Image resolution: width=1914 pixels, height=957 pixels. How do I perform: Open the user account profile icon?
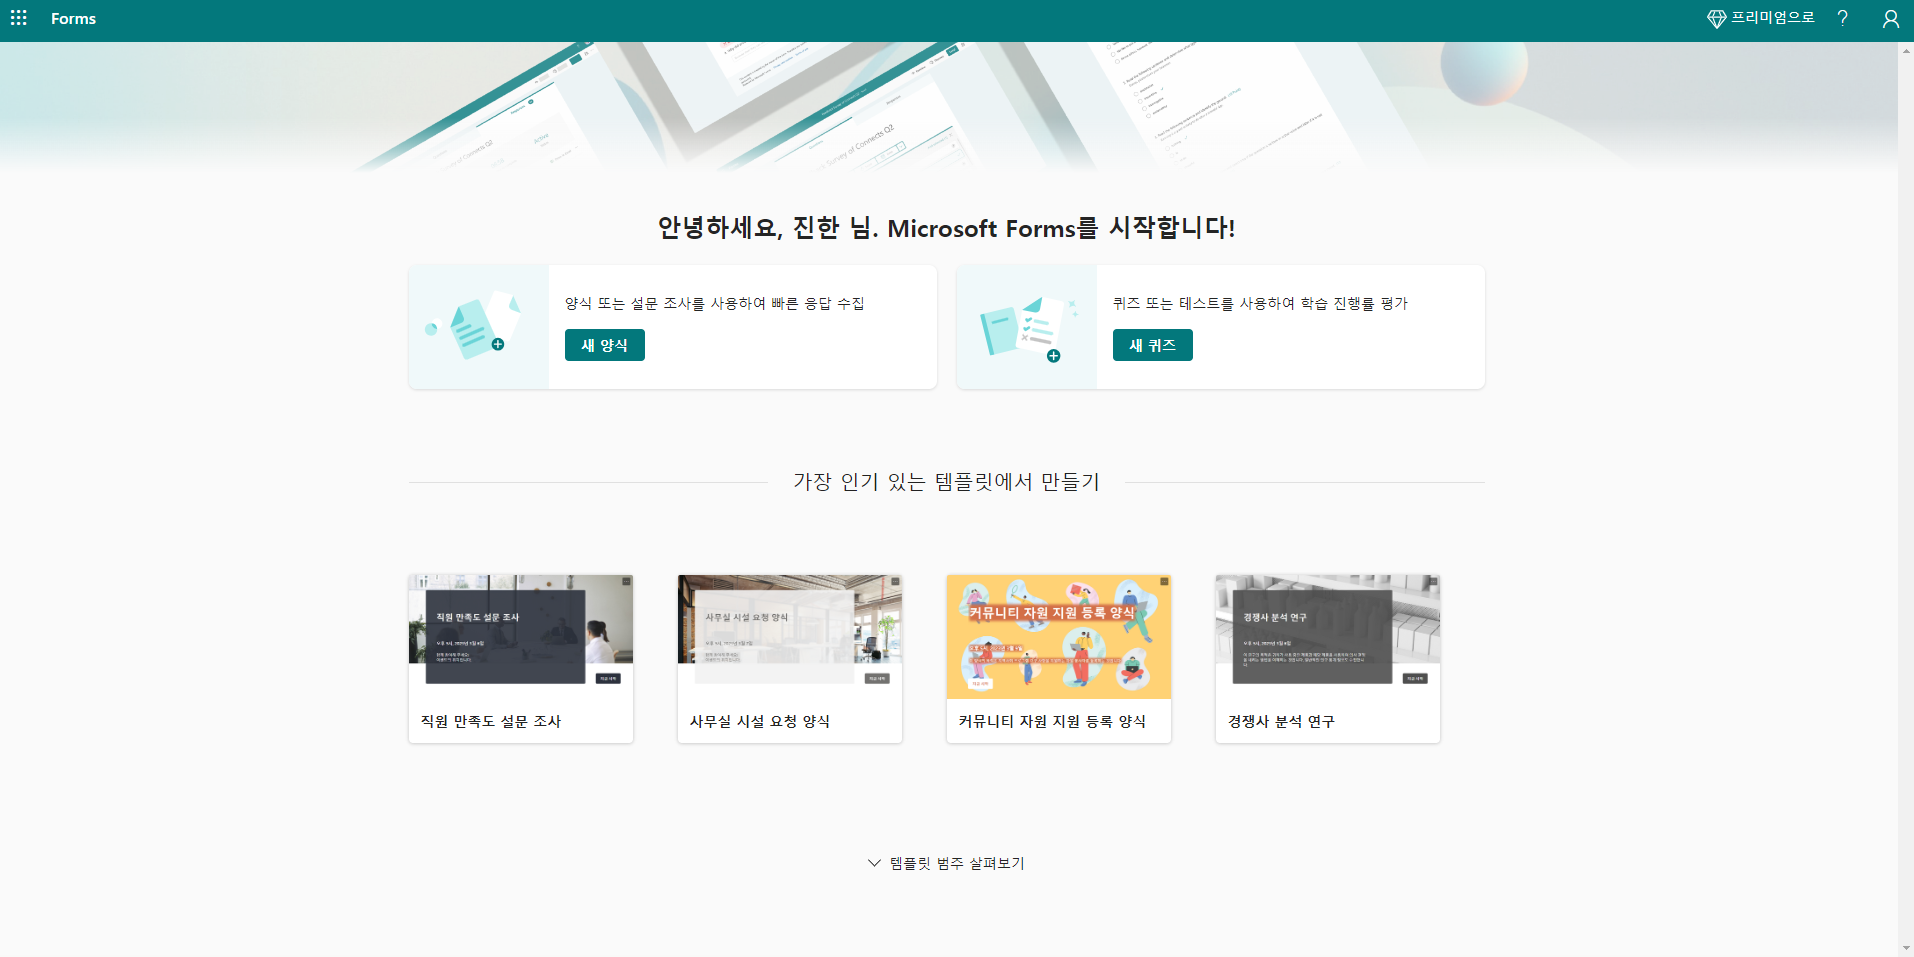[x=1890, y=19]
